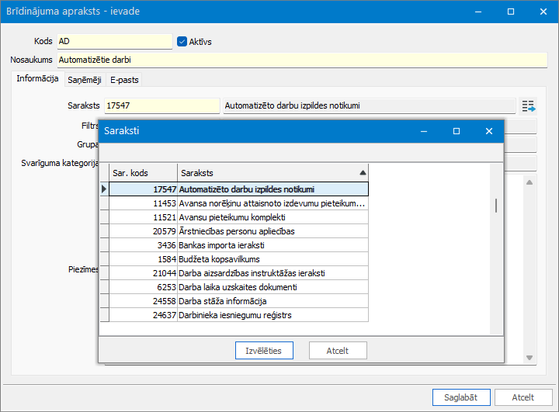Click in the Kods input field
This screenshot has height=412, width=559.
point(115,41)
